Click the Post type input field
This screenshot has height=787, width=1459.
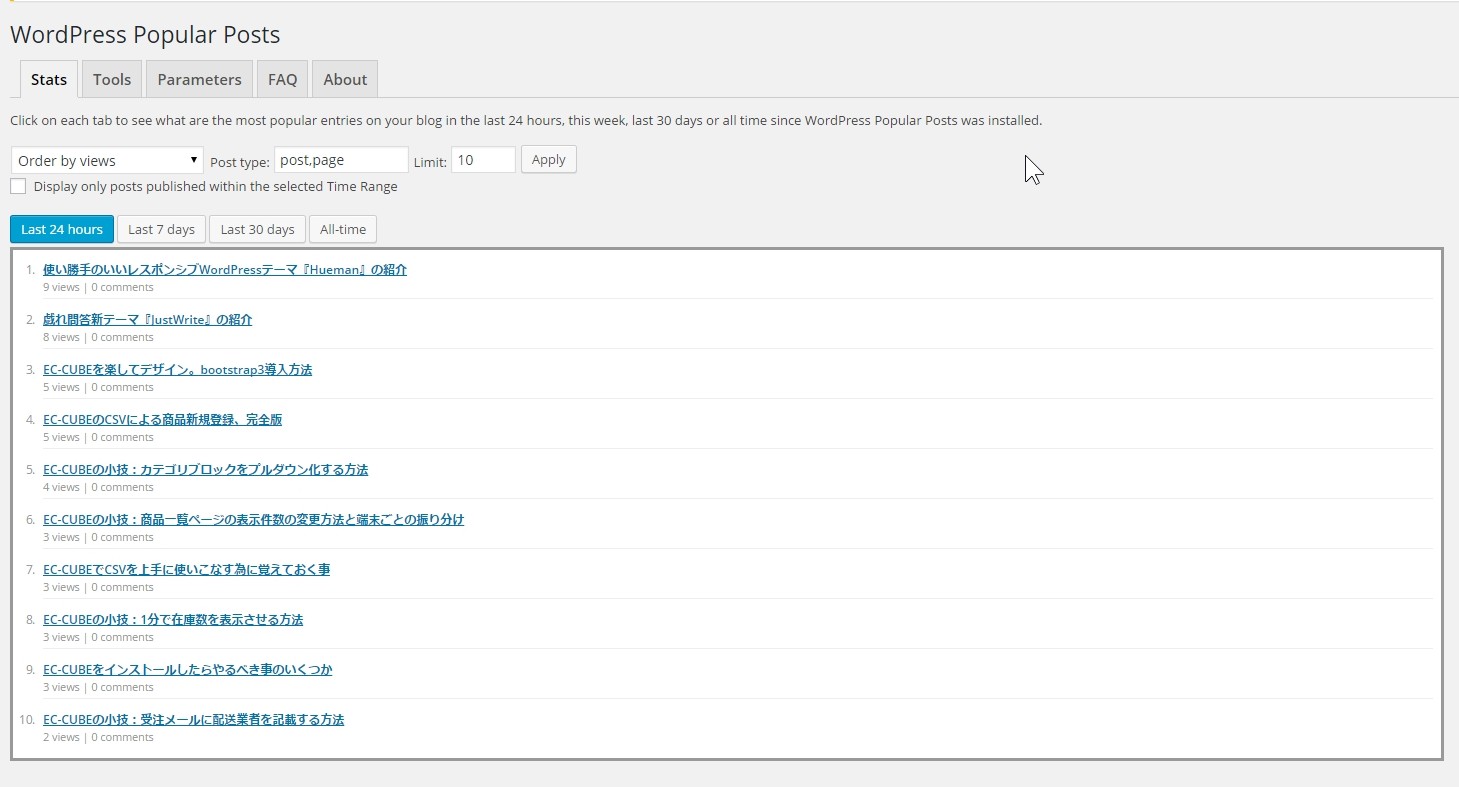(x=341, y=160)
